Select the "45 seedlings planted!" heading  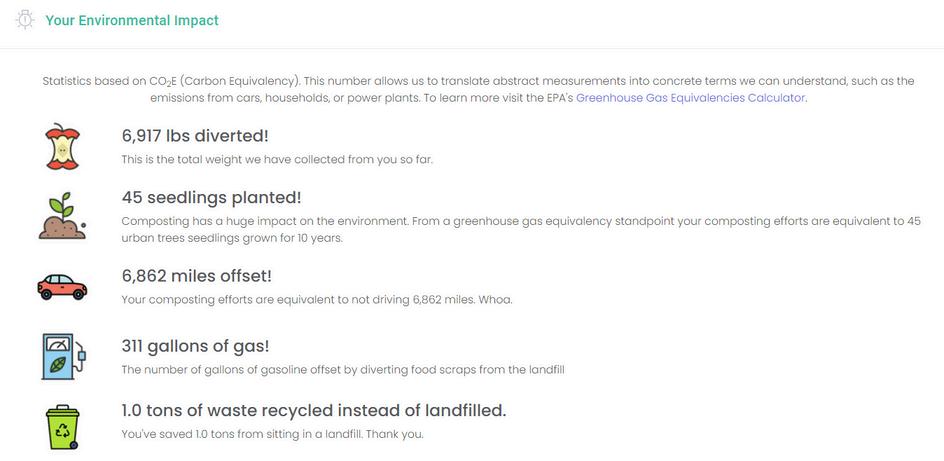pyautogui.click(x=211, y=198)
